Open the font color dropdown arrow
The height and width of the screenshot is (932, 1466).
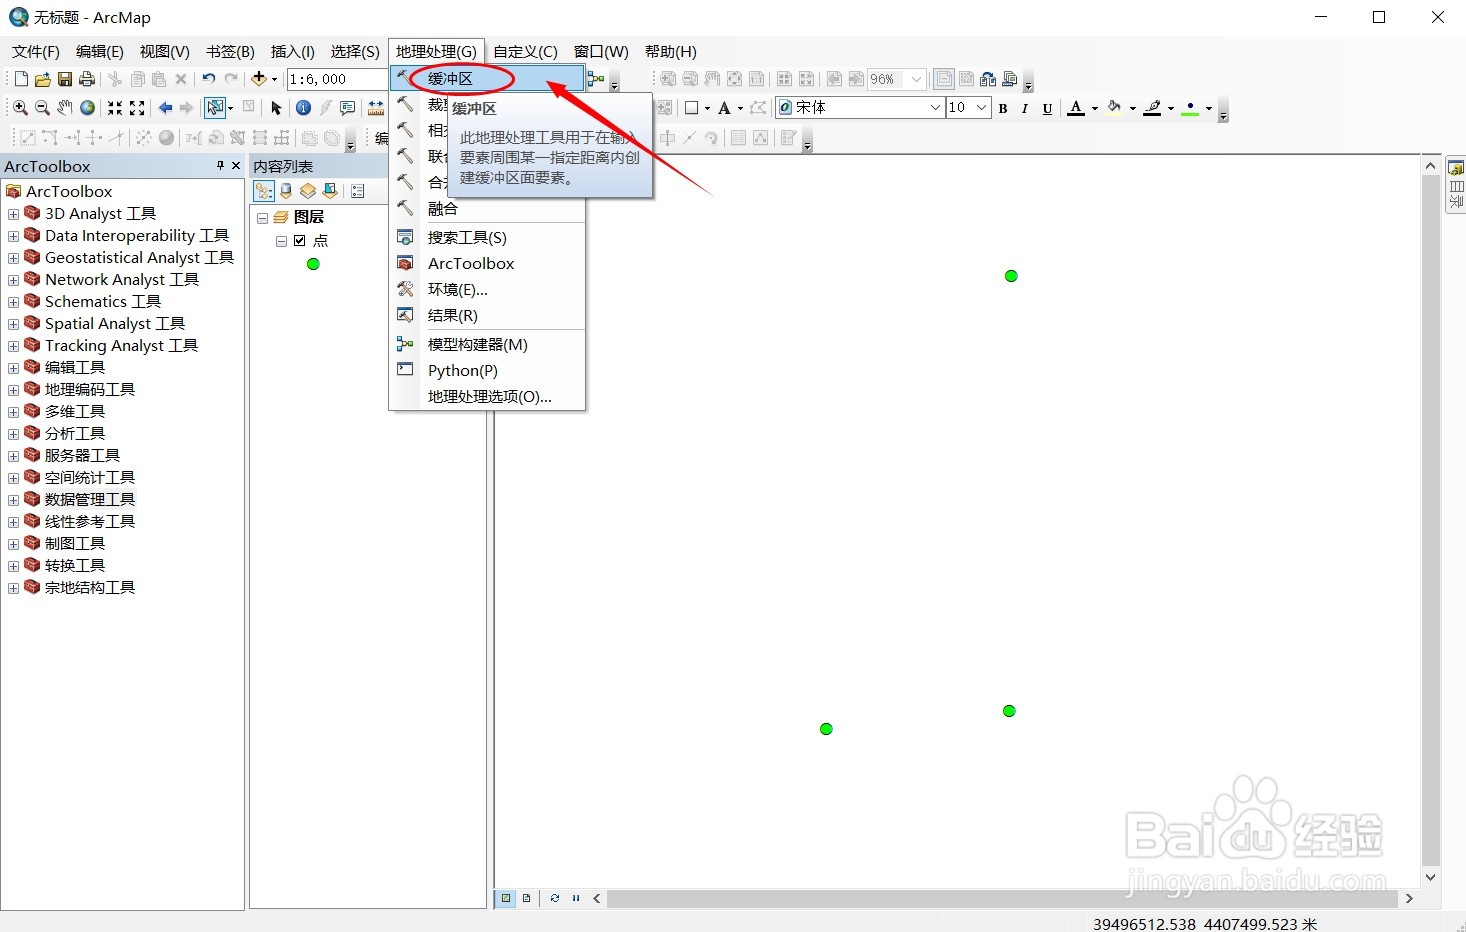1094,109
